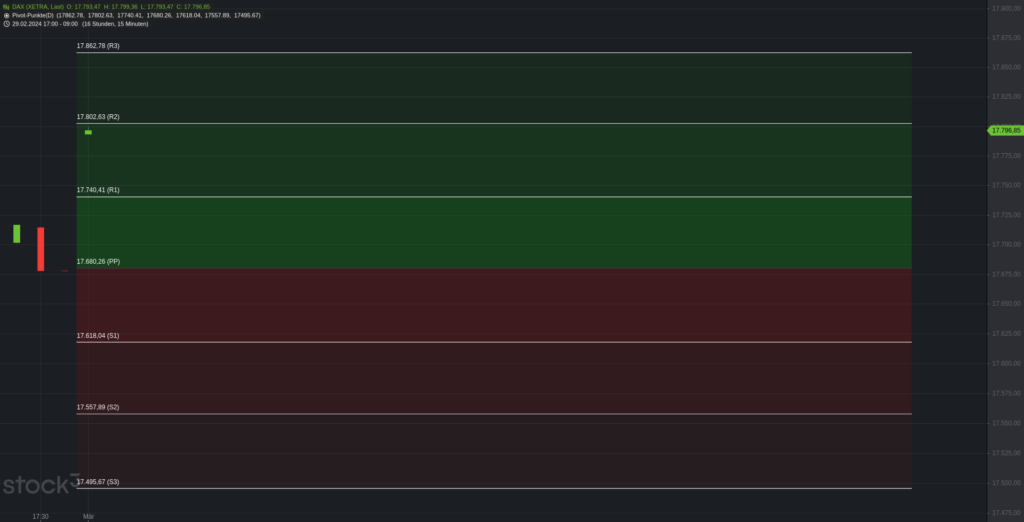Click the green 17.796,85 current price tag
Screen dimensions: 1024x522
pyautogui.click(x=1004, y=130)
